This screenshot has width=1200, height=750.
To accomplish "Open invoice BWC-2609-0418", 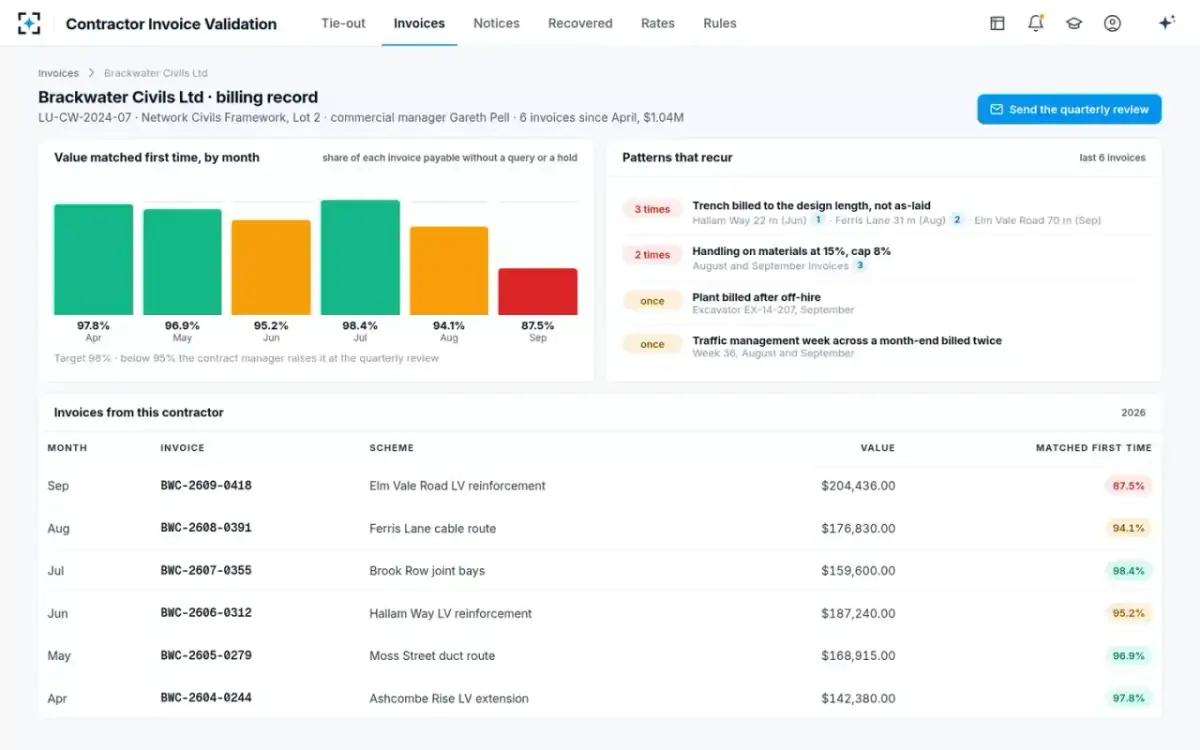I will coord(206,485).
